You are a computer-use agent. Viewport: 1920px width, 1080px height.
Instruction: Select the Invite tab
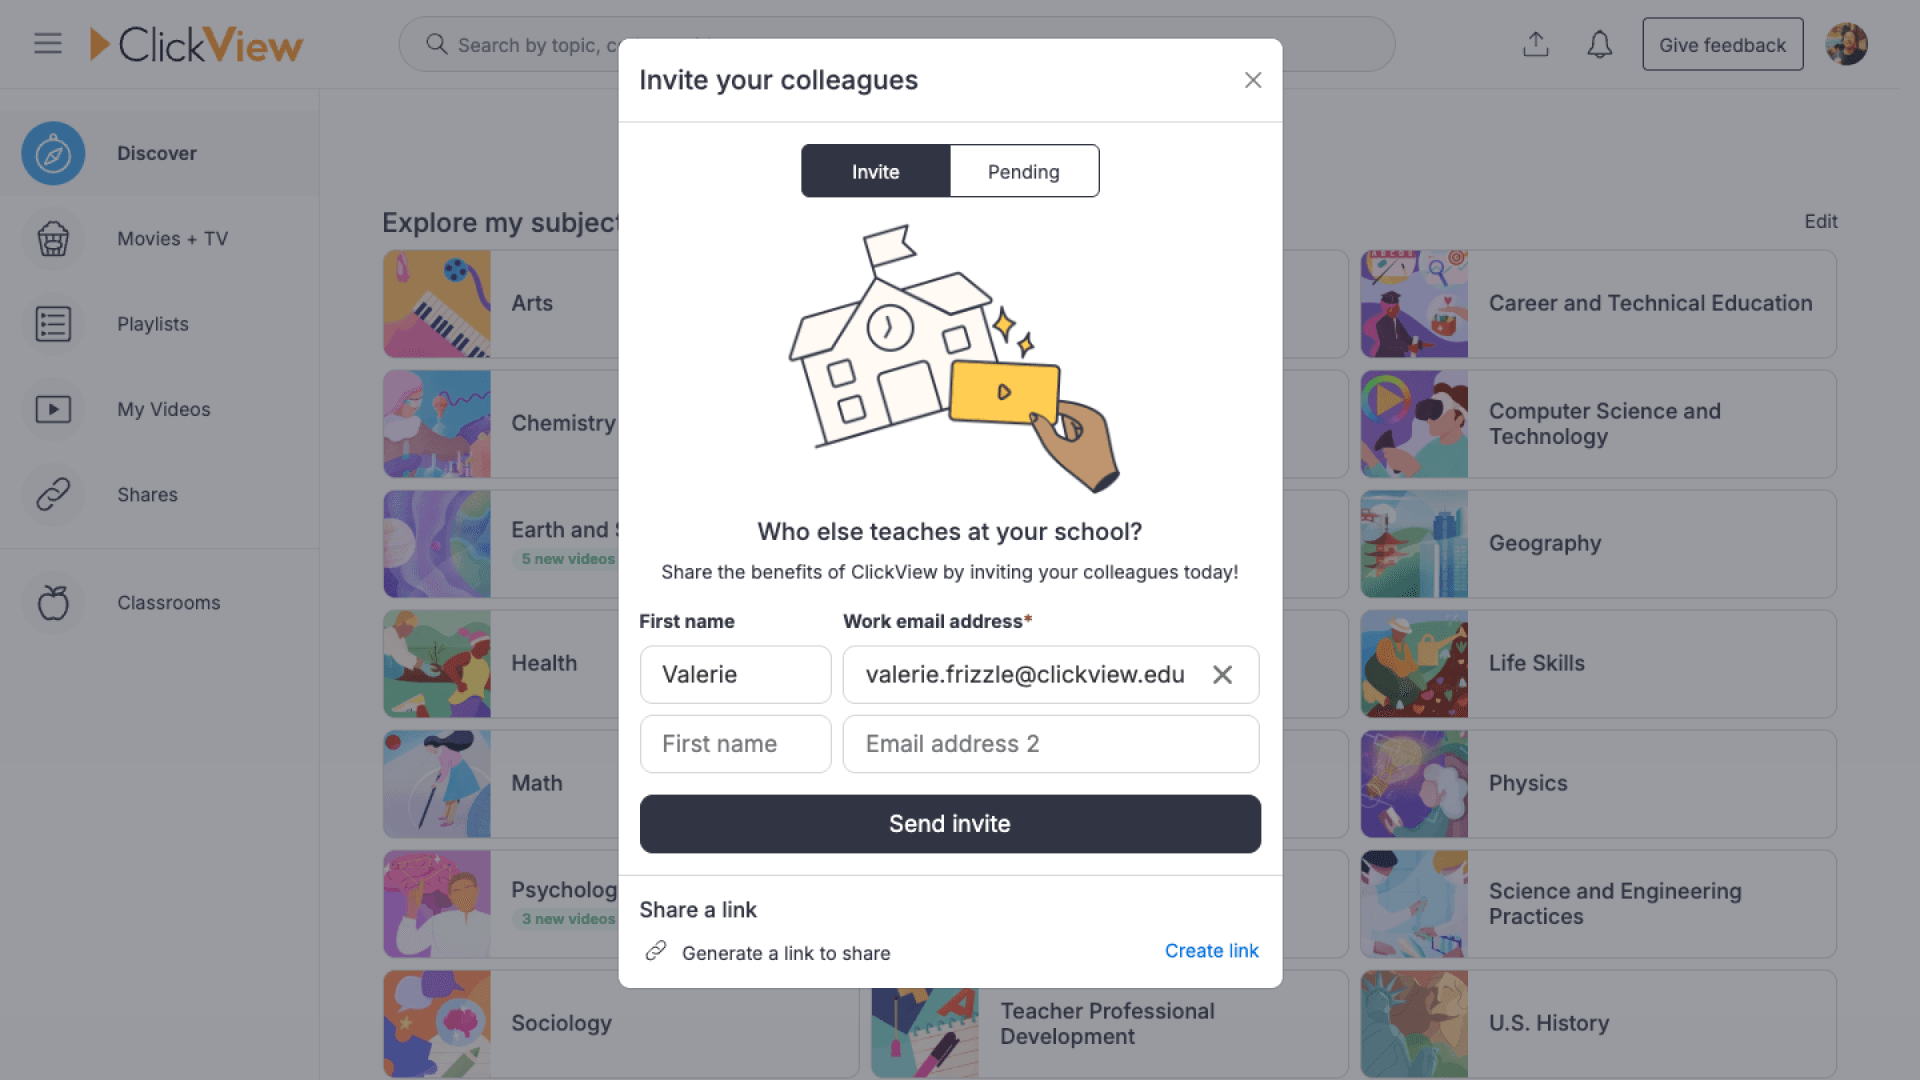point(875,171)
